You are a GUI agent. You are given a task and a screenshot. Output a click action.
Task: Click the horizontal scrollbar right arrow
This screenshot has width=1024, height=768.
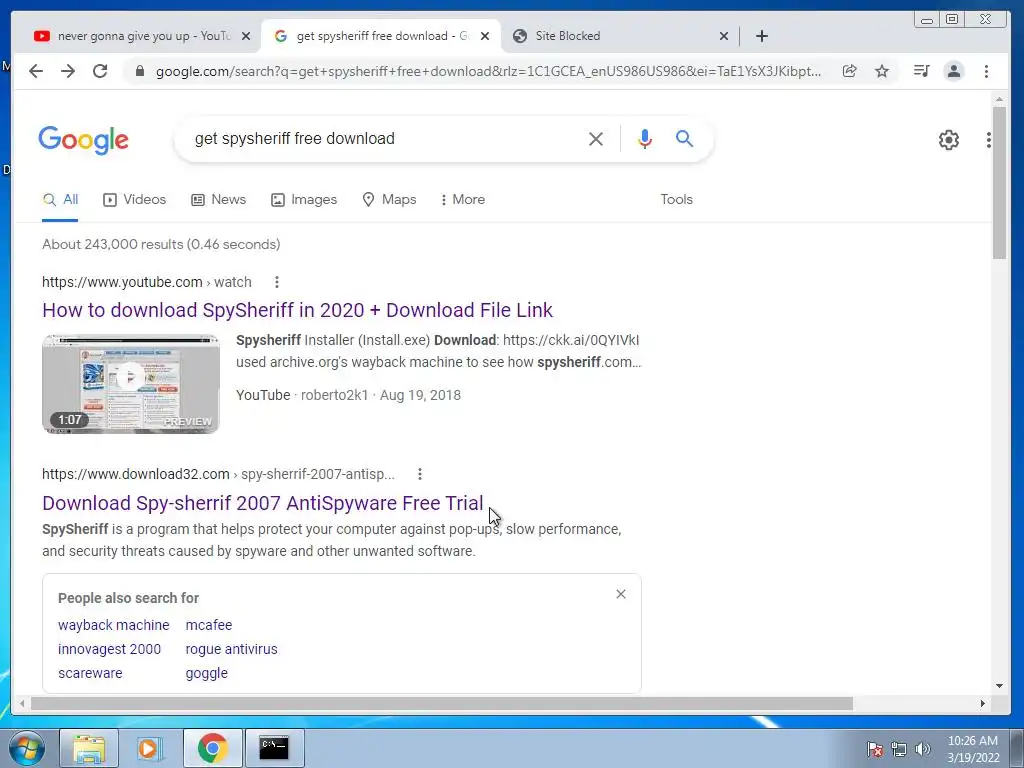[982, 703]
